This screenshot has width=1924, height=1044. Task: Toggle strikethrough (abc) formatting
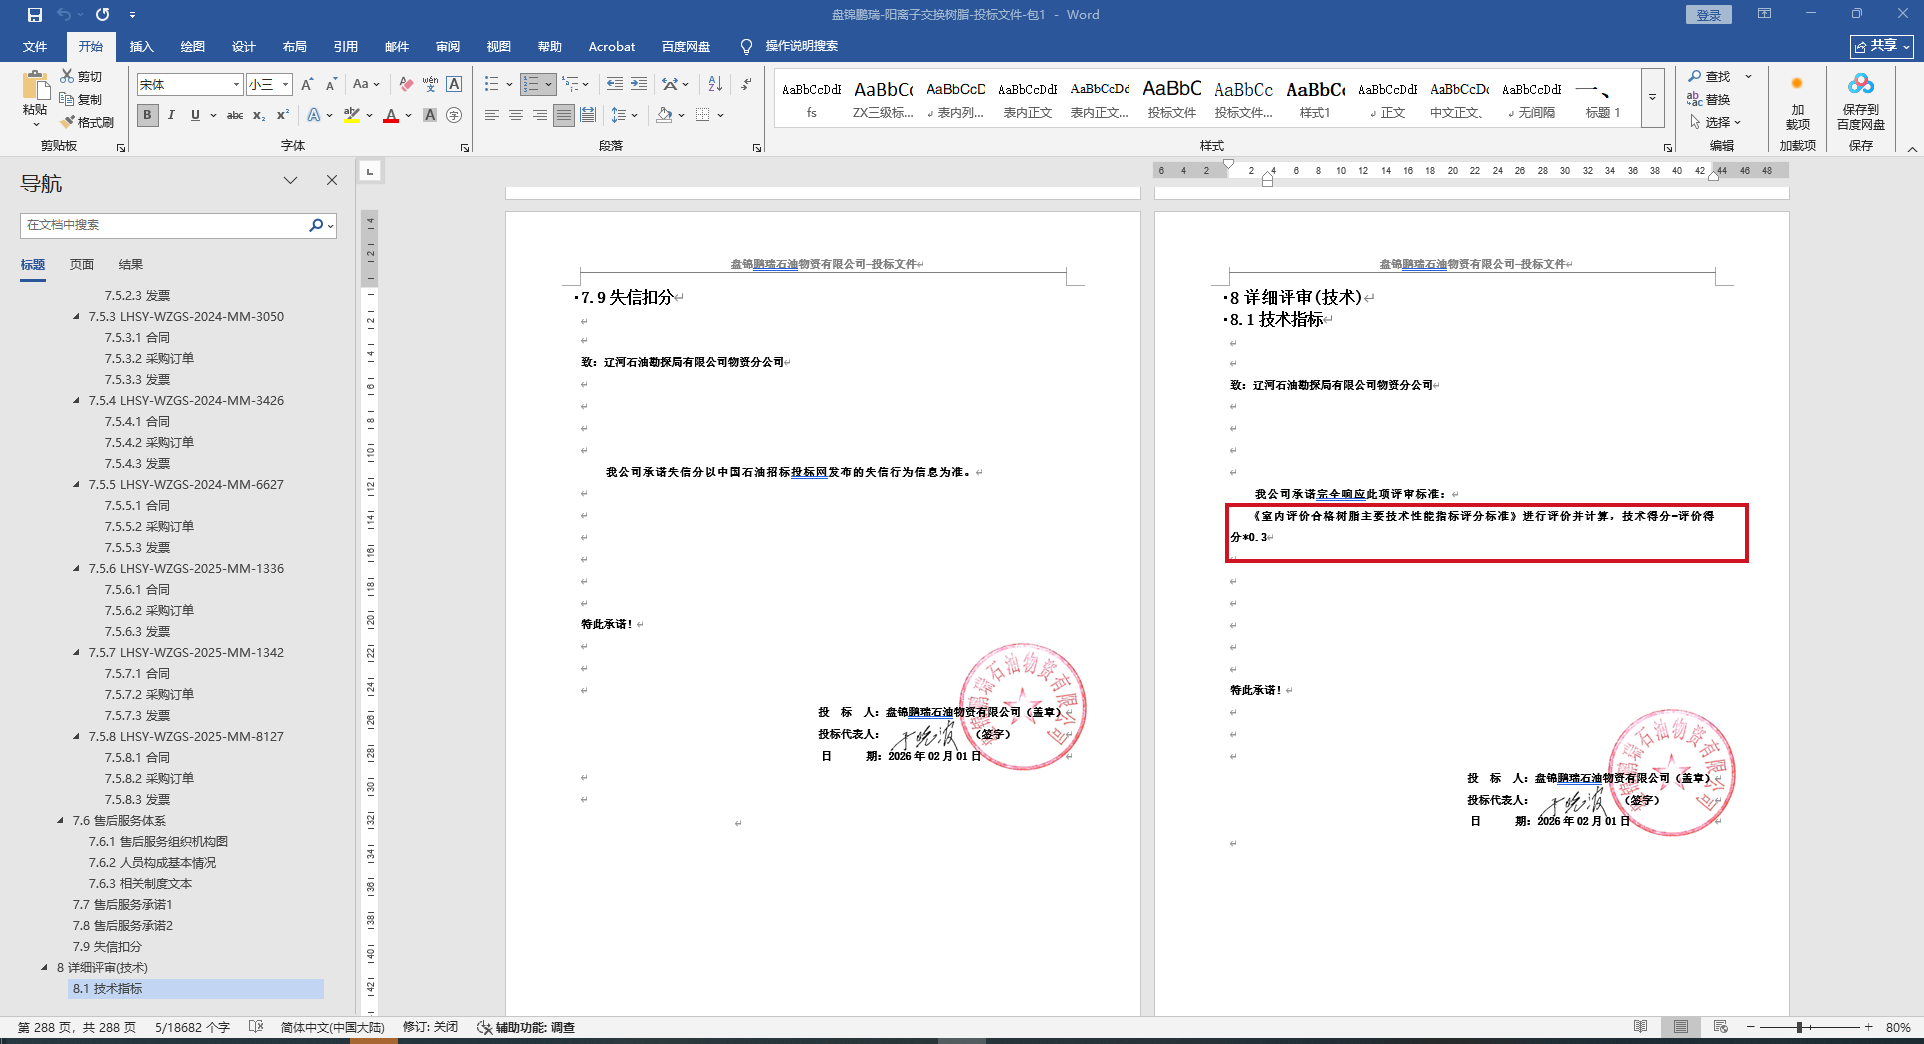(x=235, y=115)
